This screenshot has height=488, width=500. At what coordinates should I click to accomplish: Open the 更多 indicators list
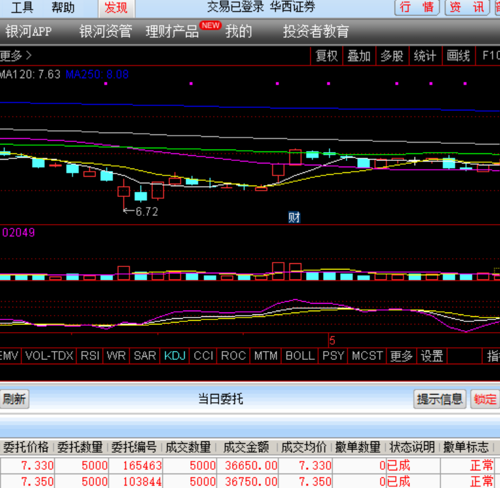coord(401,356)
